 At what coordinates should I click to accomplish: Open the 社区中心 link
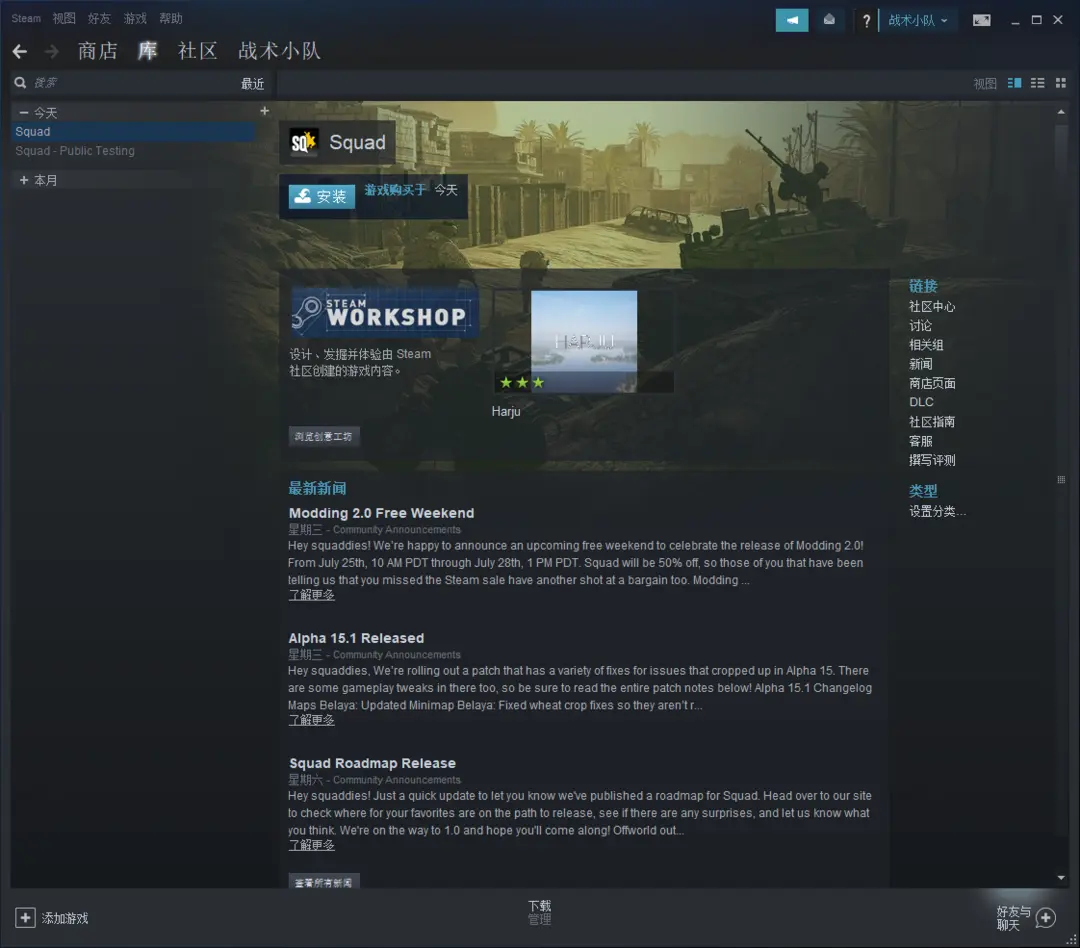click(932, 307)
